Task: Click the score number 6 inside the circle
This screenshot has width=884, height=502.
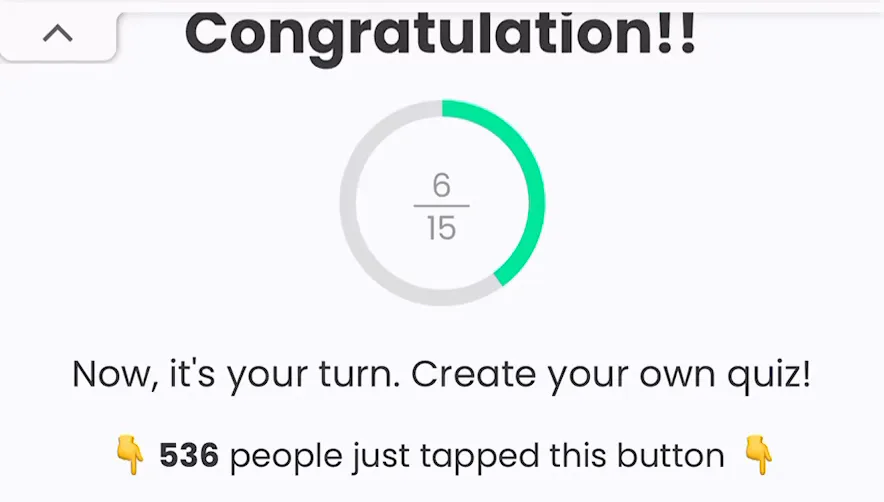Action: pos(441,185)
